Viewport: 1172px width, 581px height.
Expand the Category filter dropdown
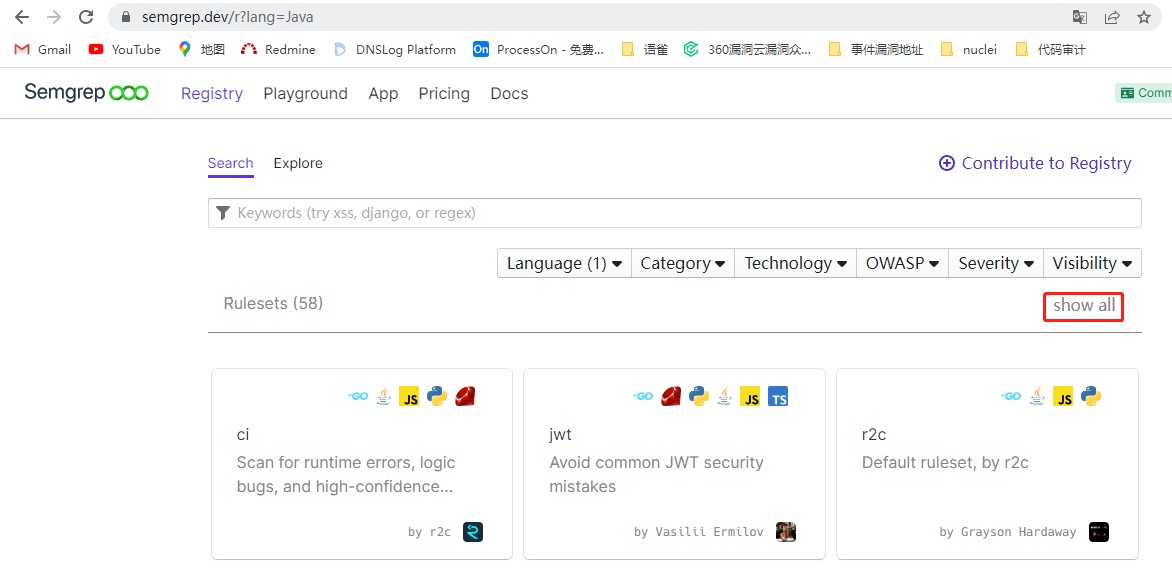[x=683, y=263]
